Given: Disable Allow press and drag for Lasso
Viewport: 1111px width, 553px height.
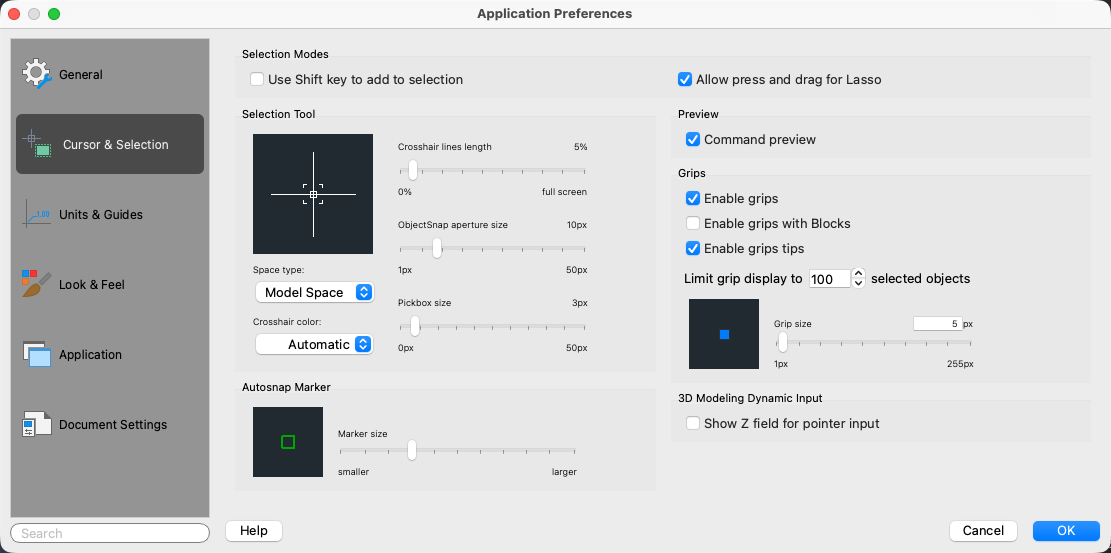Looking at the screenshot, I should 685,80.
